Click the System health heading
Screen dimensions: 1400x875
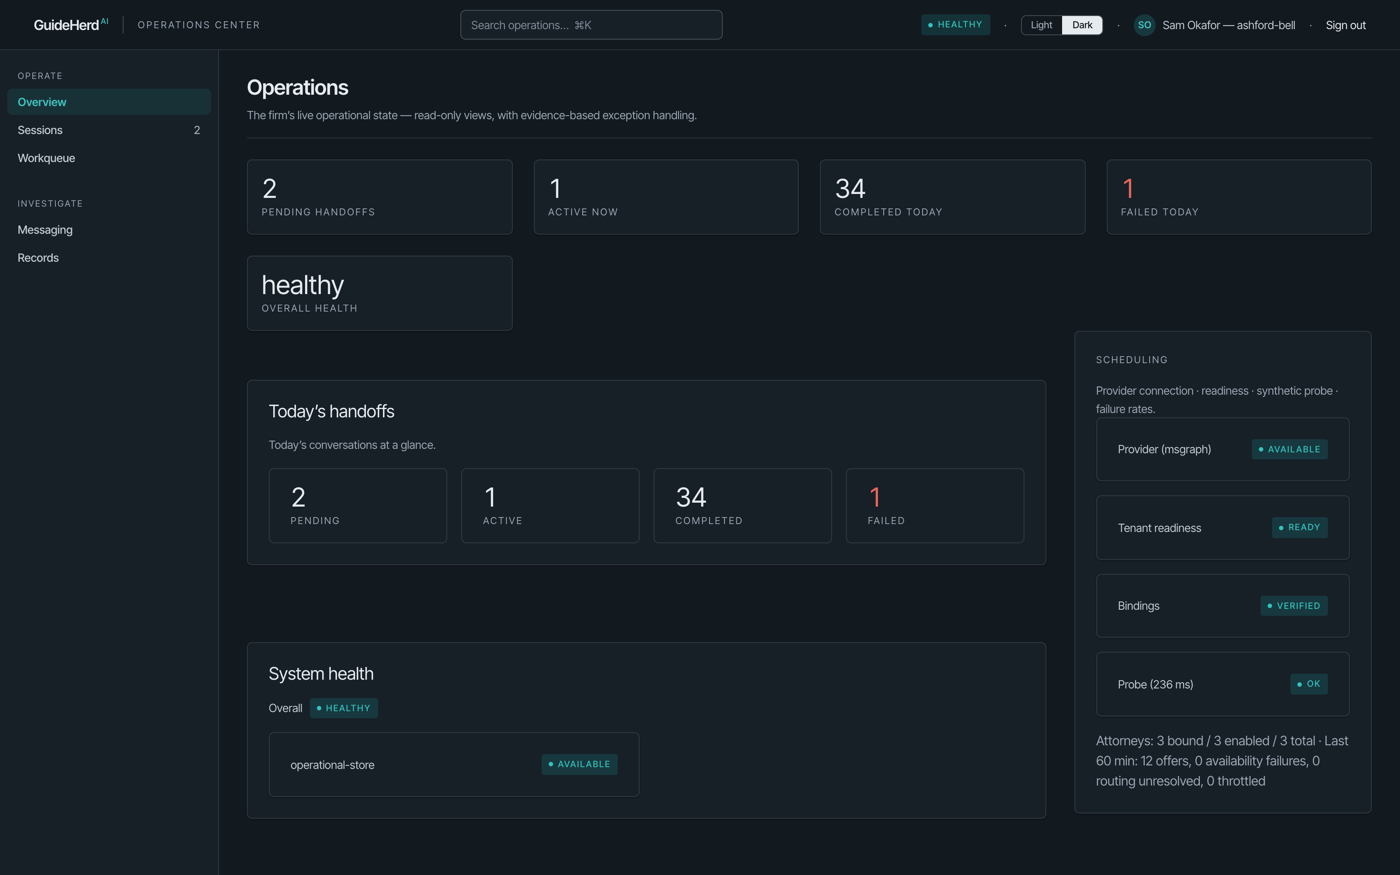[x=321, y=673]
